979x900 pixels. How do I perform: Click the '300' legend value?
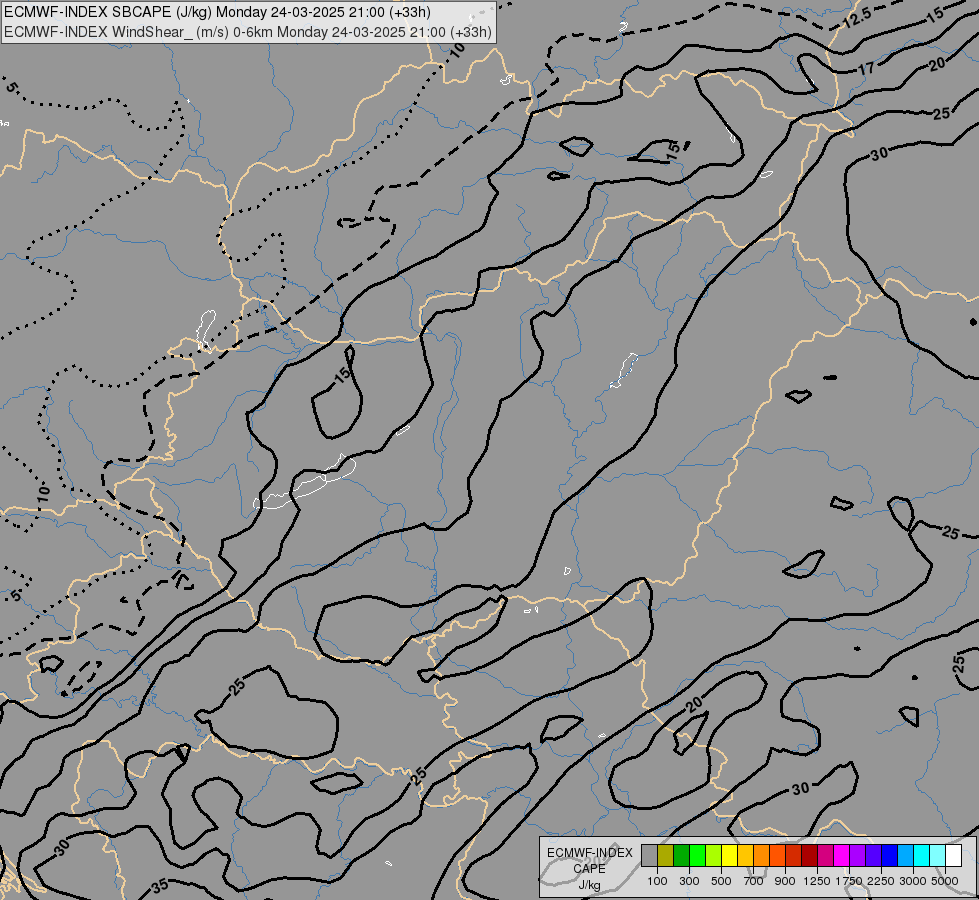tap(689, 881)
